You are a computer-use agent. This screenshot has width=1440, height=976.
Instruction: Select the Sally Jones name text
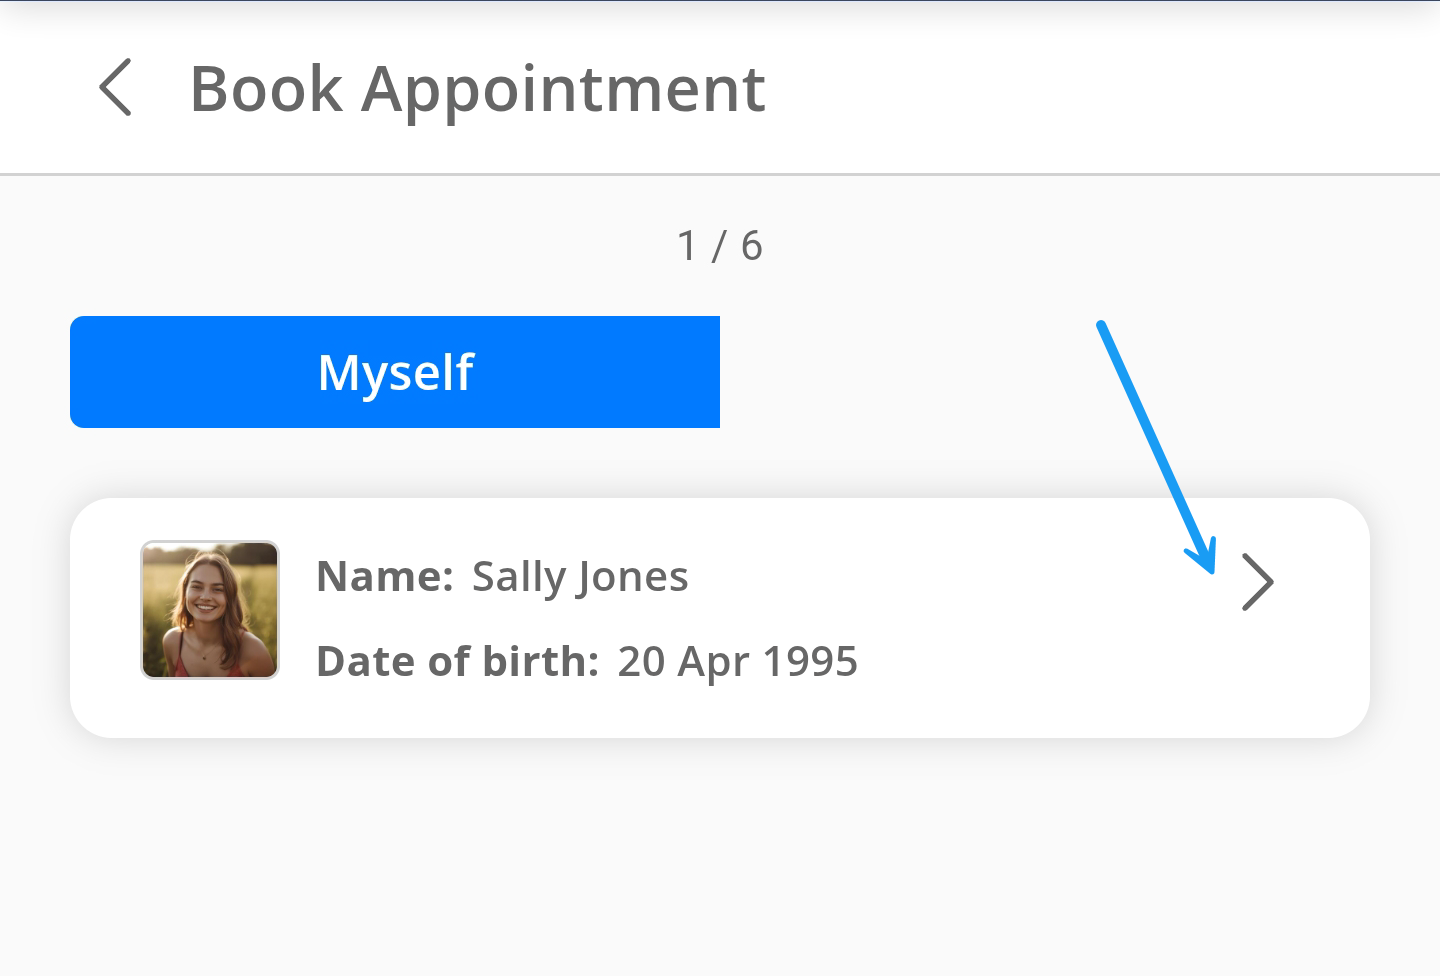click(580, 577)
